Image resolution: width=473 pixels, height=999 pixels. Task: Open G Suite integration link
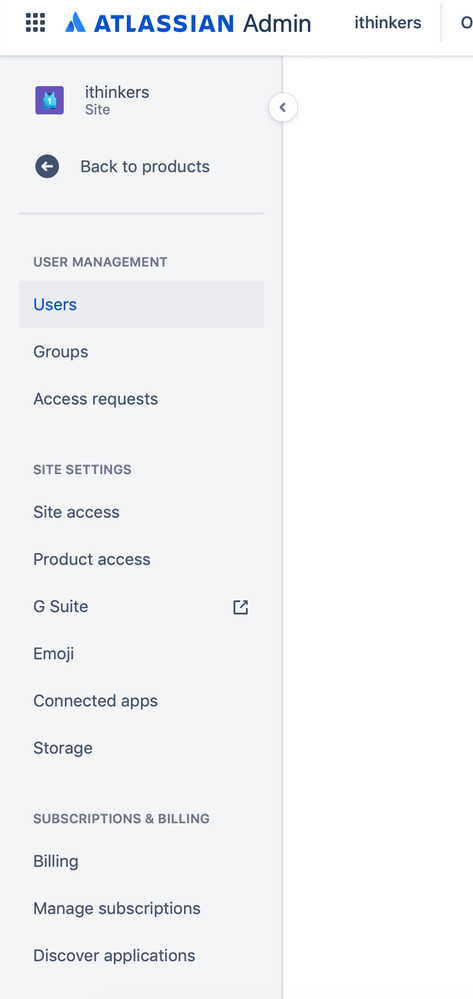(x=142, y=607)
